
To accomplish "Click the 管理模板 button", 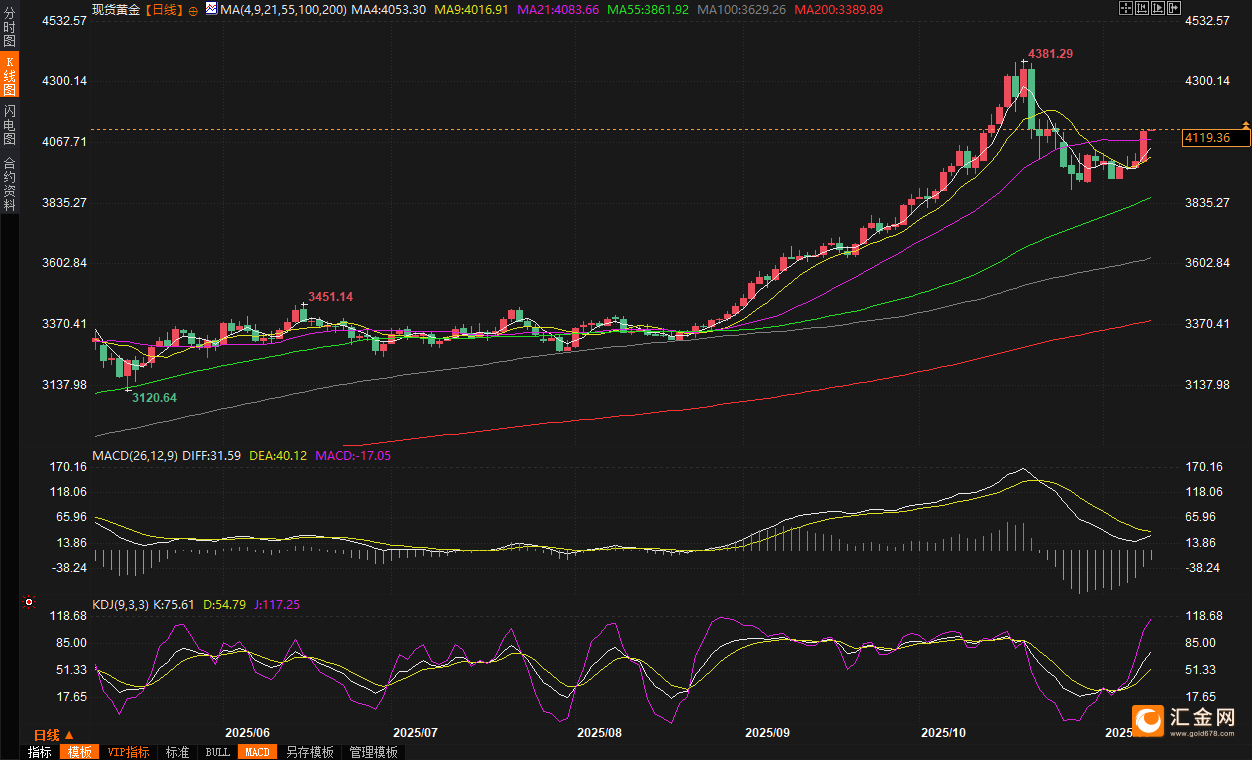I will [x=373, y=752].
